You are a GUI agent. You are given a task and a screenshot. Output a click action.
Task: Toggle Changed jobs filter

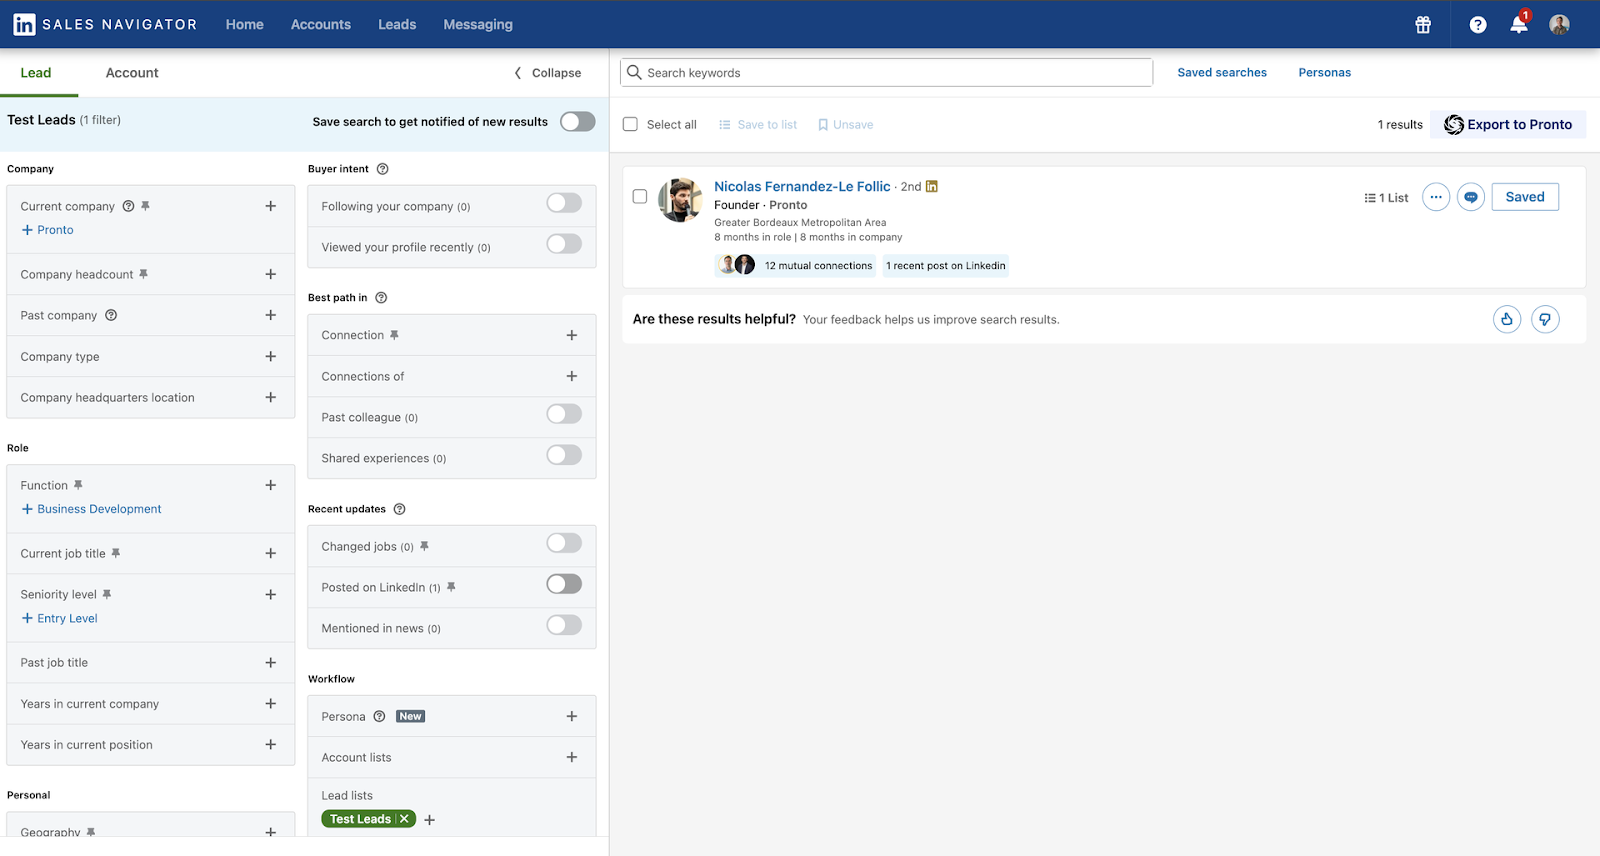coord(564,543)
